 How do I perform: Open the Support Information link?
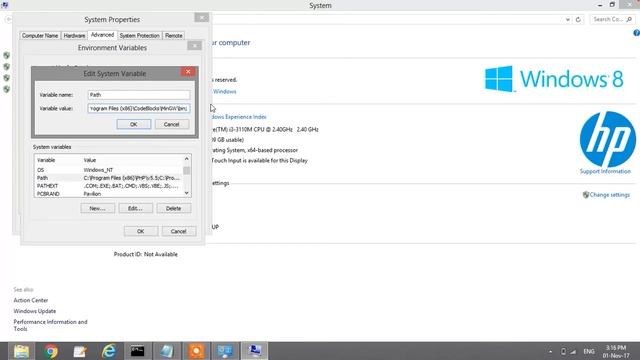tap(605, 171)
